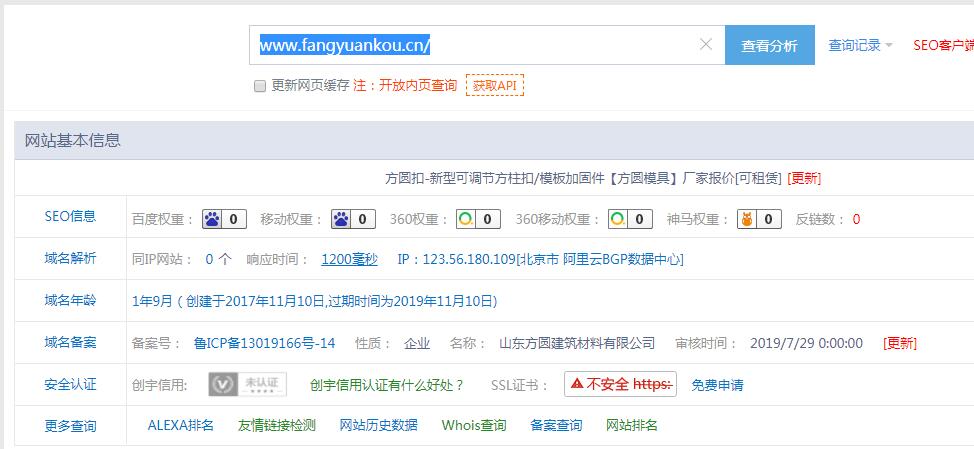Click the URL input field
Image resolution: width=974 pixels, height=449 pixels.
coord(487,45)
